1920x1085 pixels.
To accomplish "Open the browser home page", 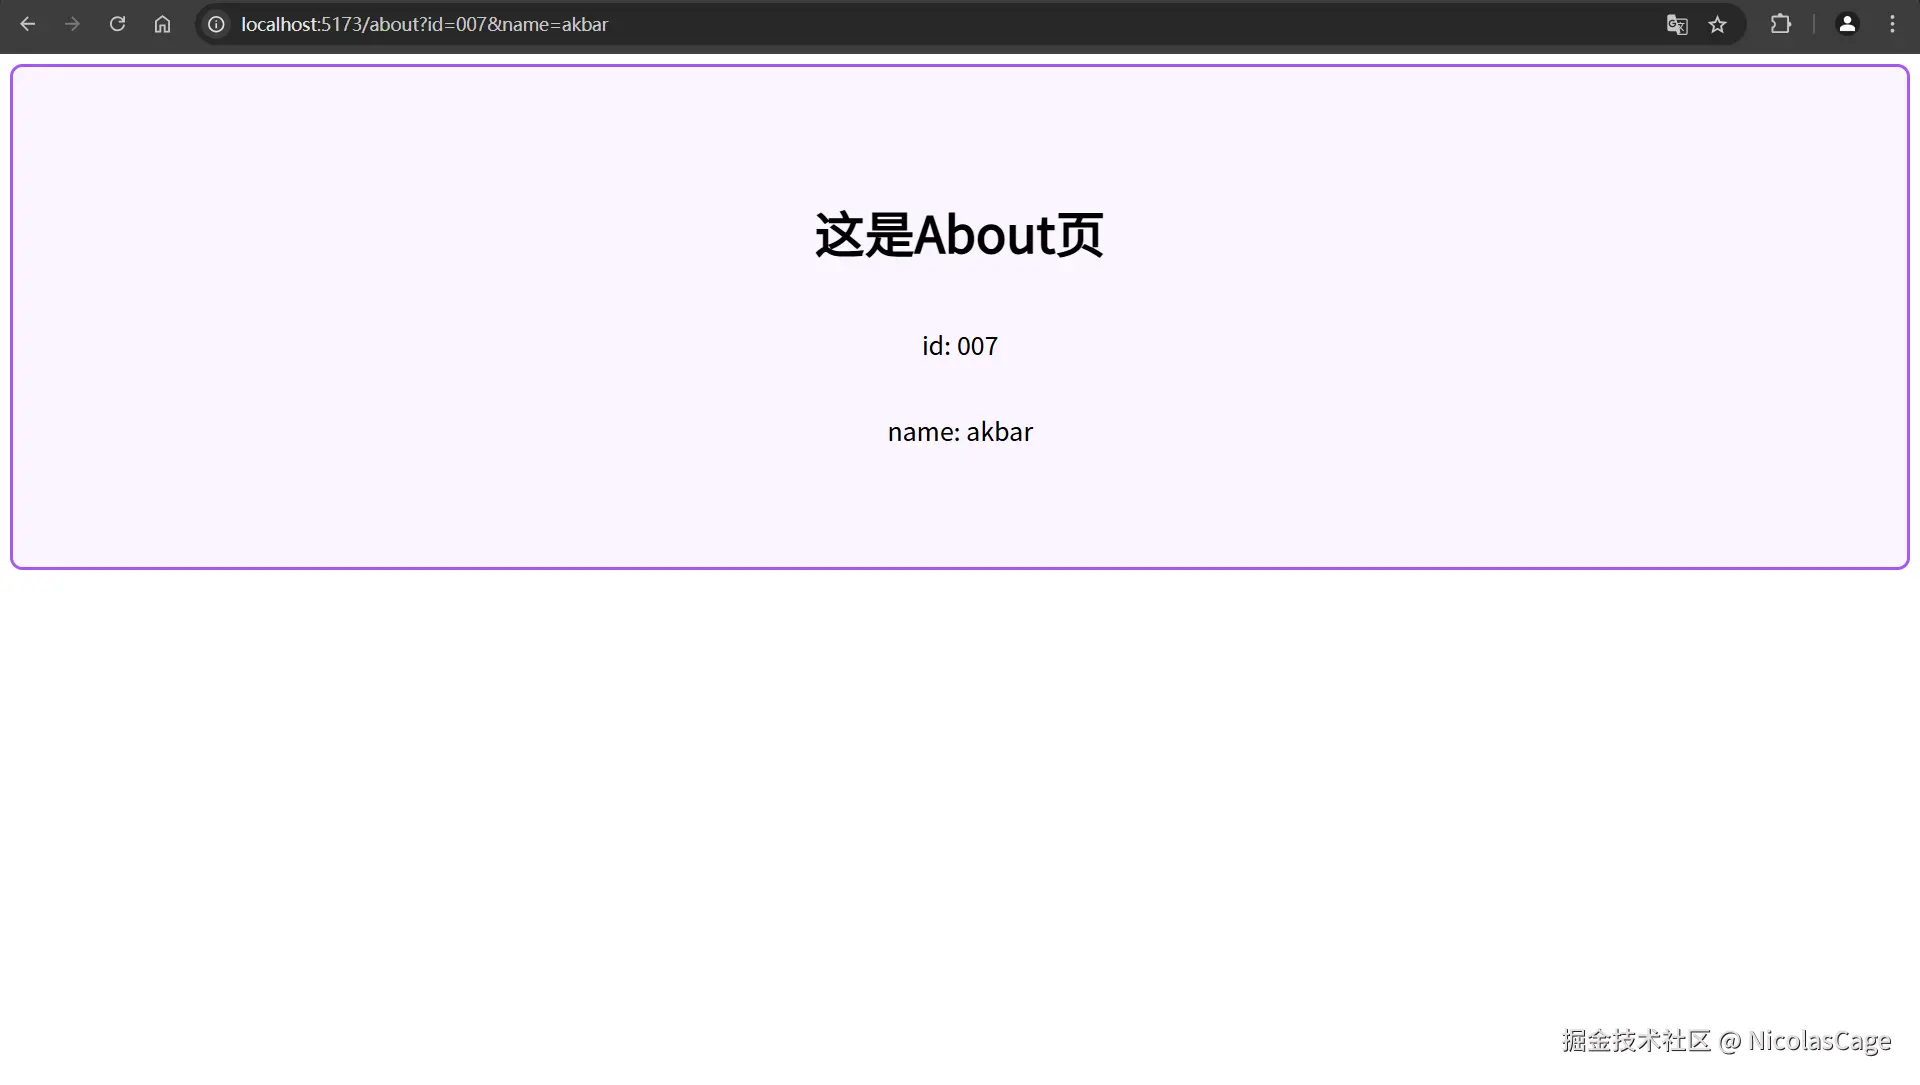I will (x=162, y=24).
